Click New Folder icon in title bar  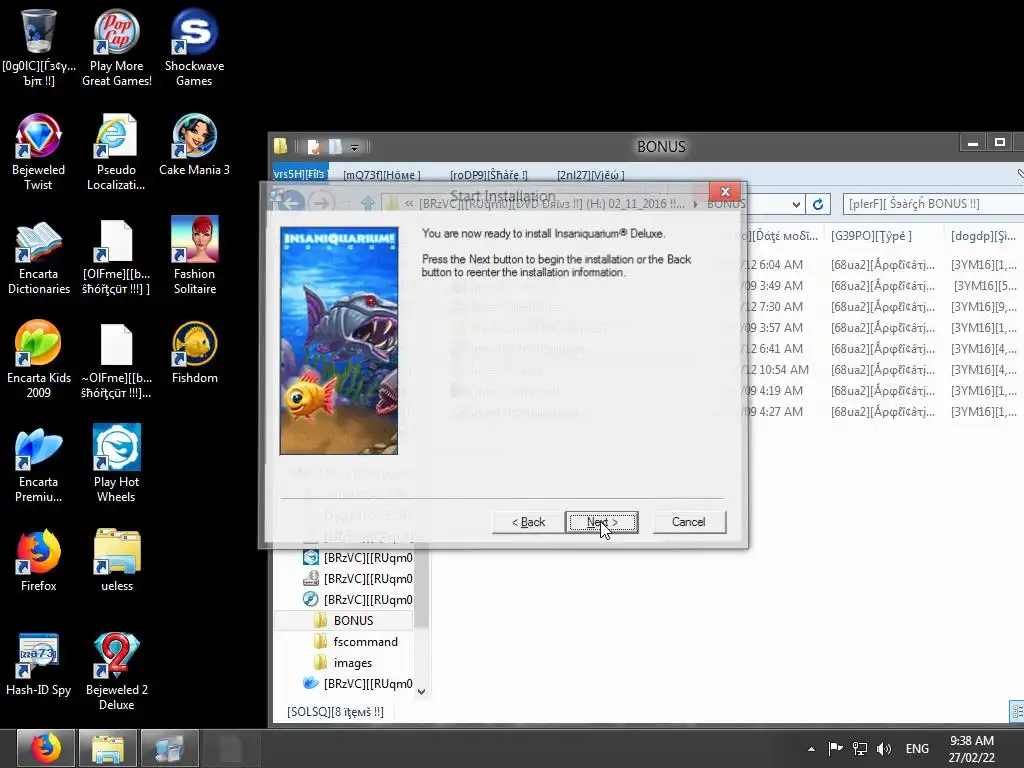click(334, 146)
